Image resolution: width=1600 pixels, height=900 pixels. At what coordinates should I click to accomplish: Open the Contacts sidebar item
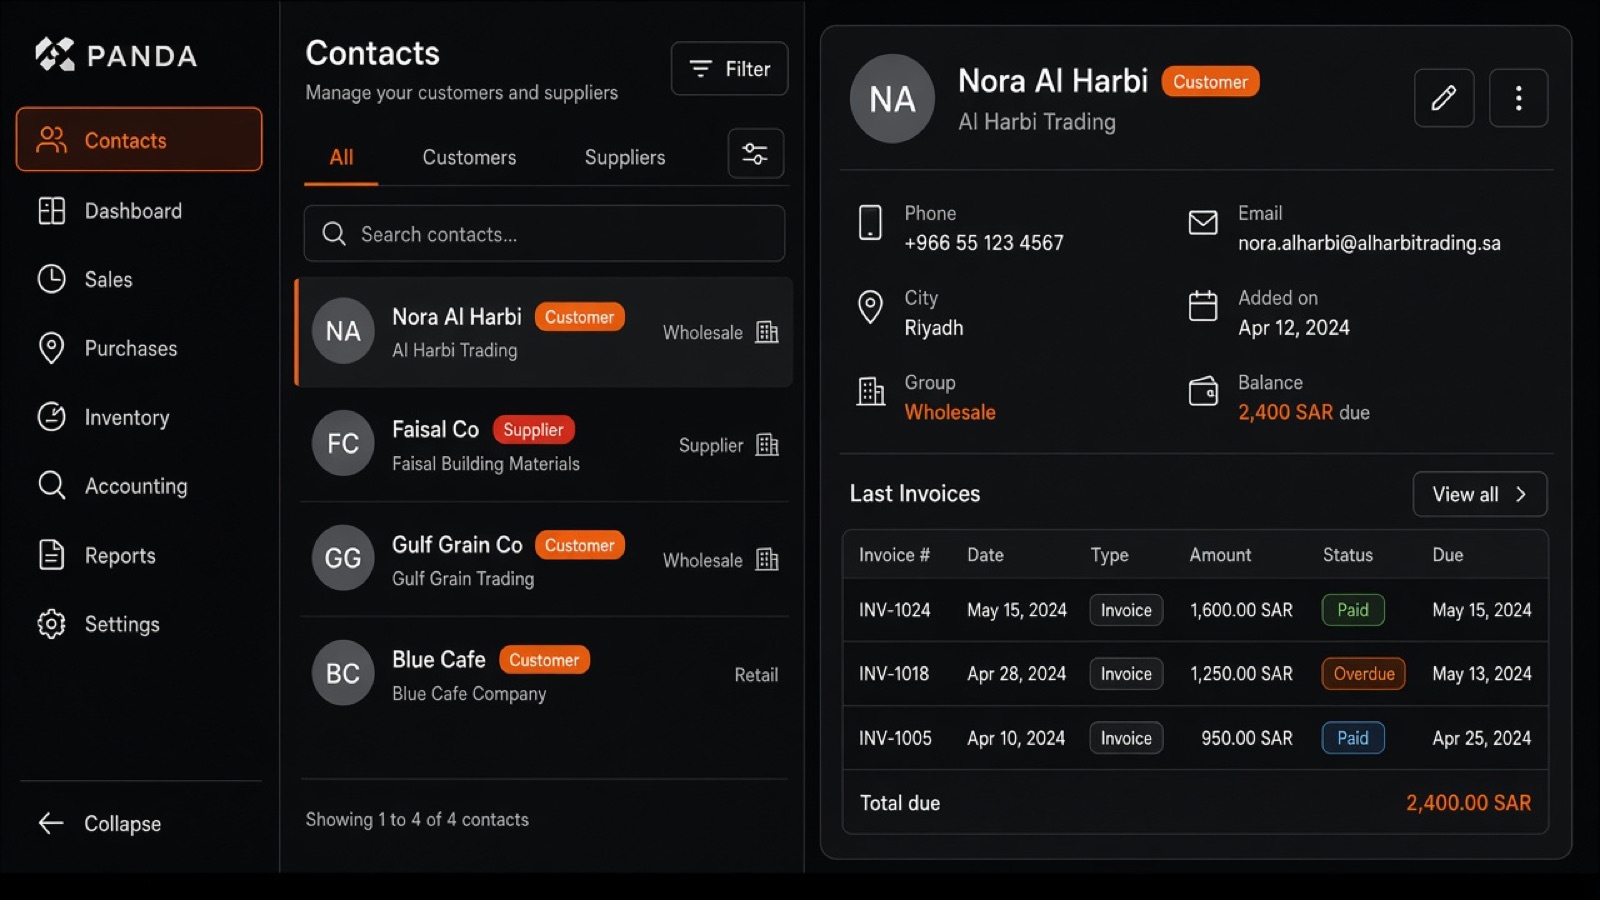pos(139,139)
